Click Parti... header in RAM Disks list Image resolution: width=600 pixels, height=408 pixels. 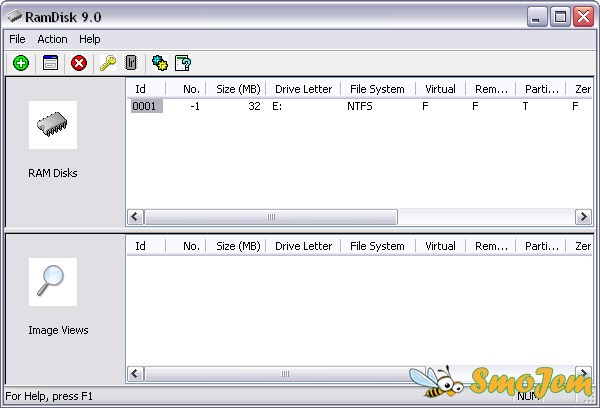pyautogui.click(x=541, y=89)
